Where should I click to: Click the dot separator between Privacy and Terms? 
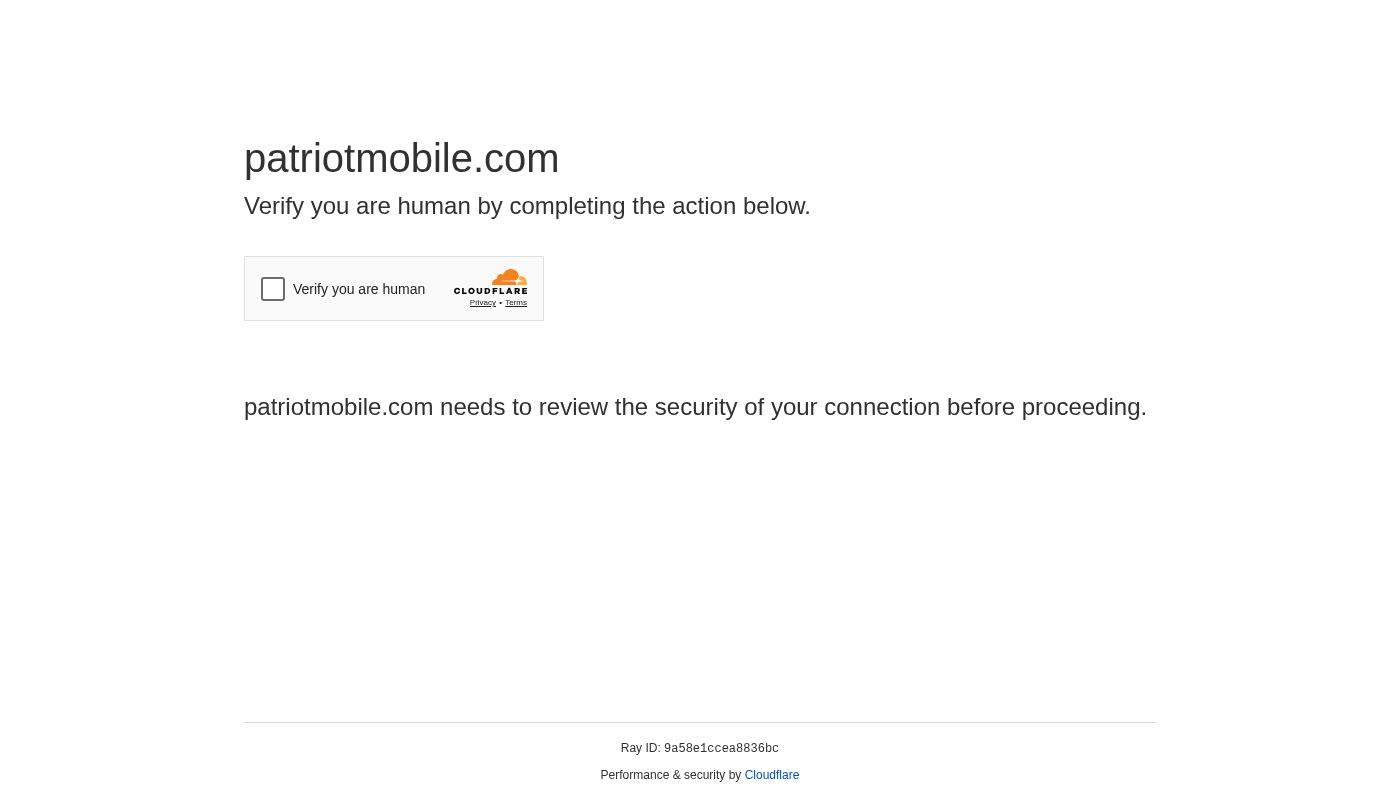click(500, 303)
